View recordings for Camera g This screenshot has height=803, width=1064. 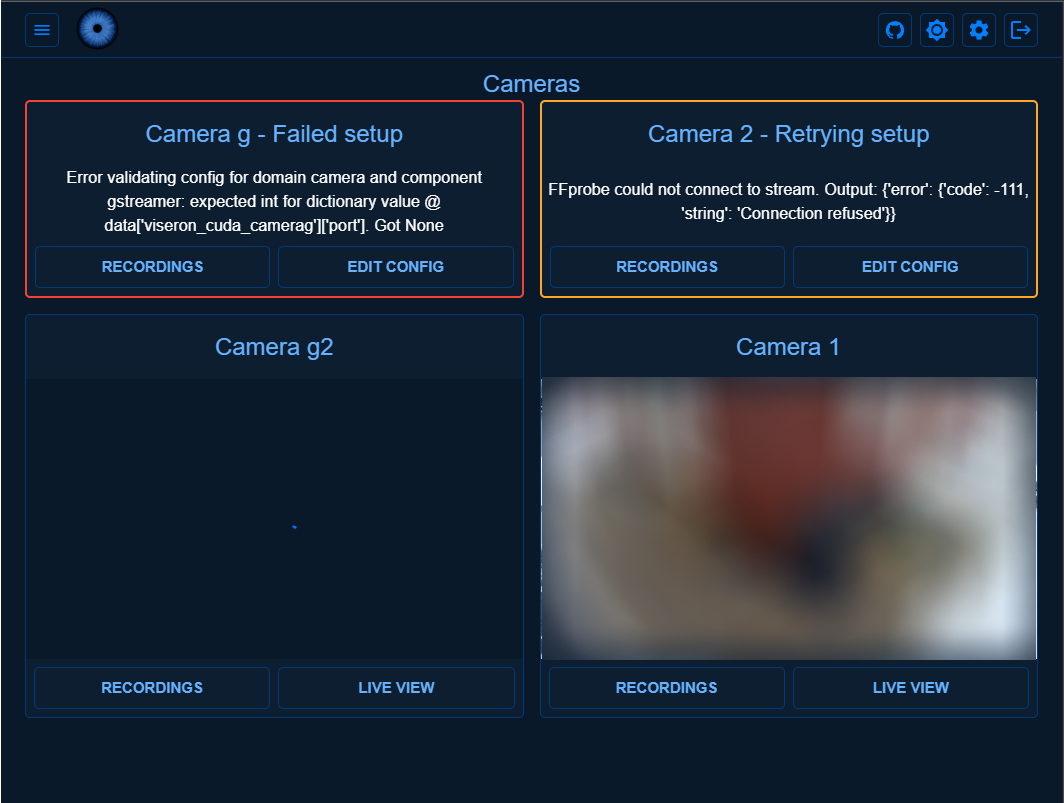tap(151, 267)
